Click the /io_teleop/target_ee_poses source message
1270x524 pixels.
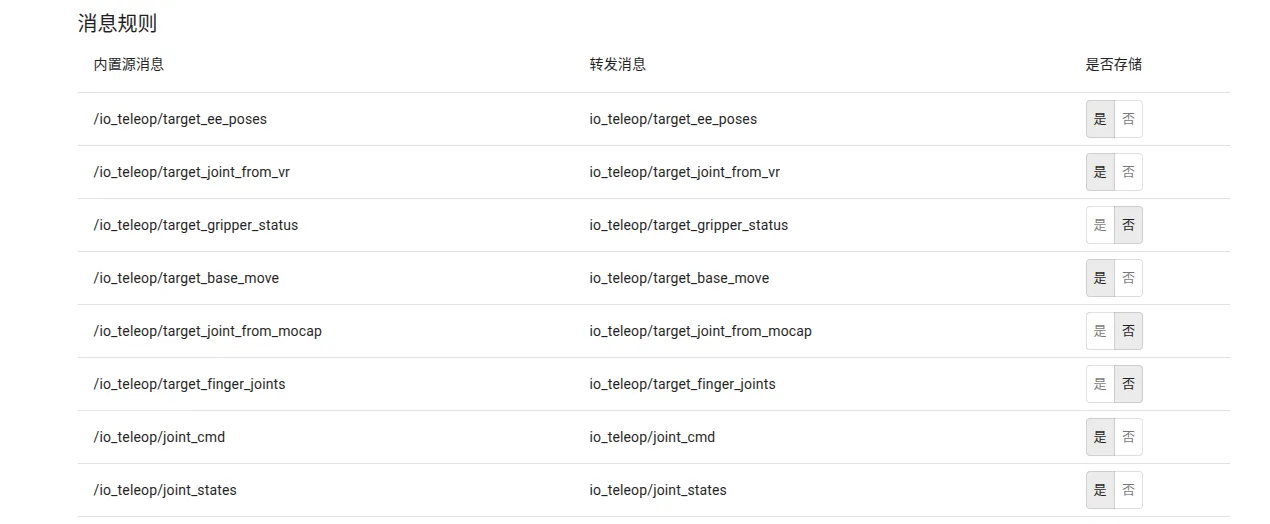click(x=180, y=119)
